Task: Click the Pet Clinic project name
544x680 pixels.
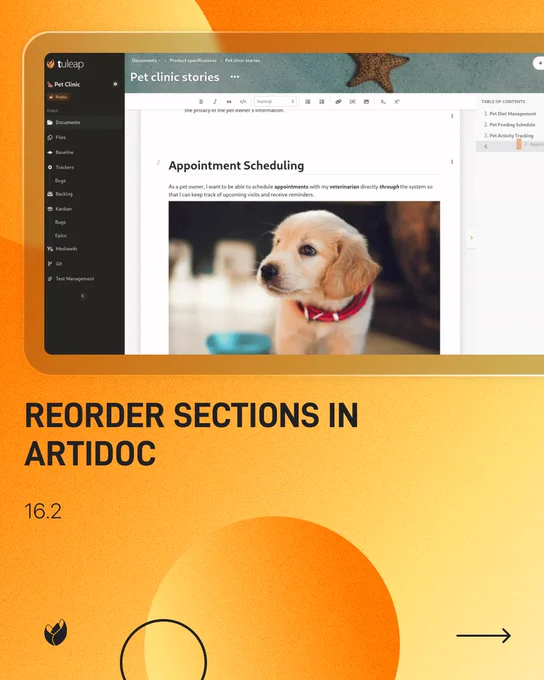Action: (67, 84)
